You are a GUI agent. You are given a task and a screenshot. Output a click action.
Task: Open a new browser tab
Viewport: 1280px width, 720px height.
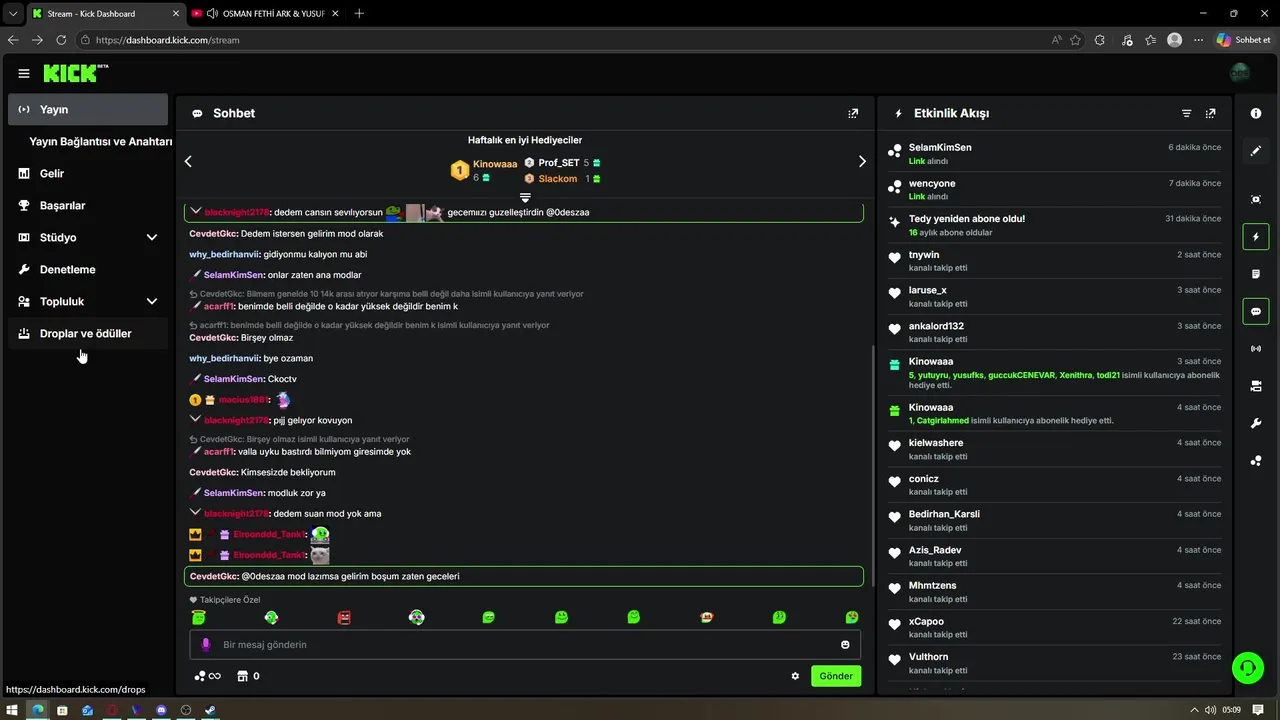click(x=359, y=13)
